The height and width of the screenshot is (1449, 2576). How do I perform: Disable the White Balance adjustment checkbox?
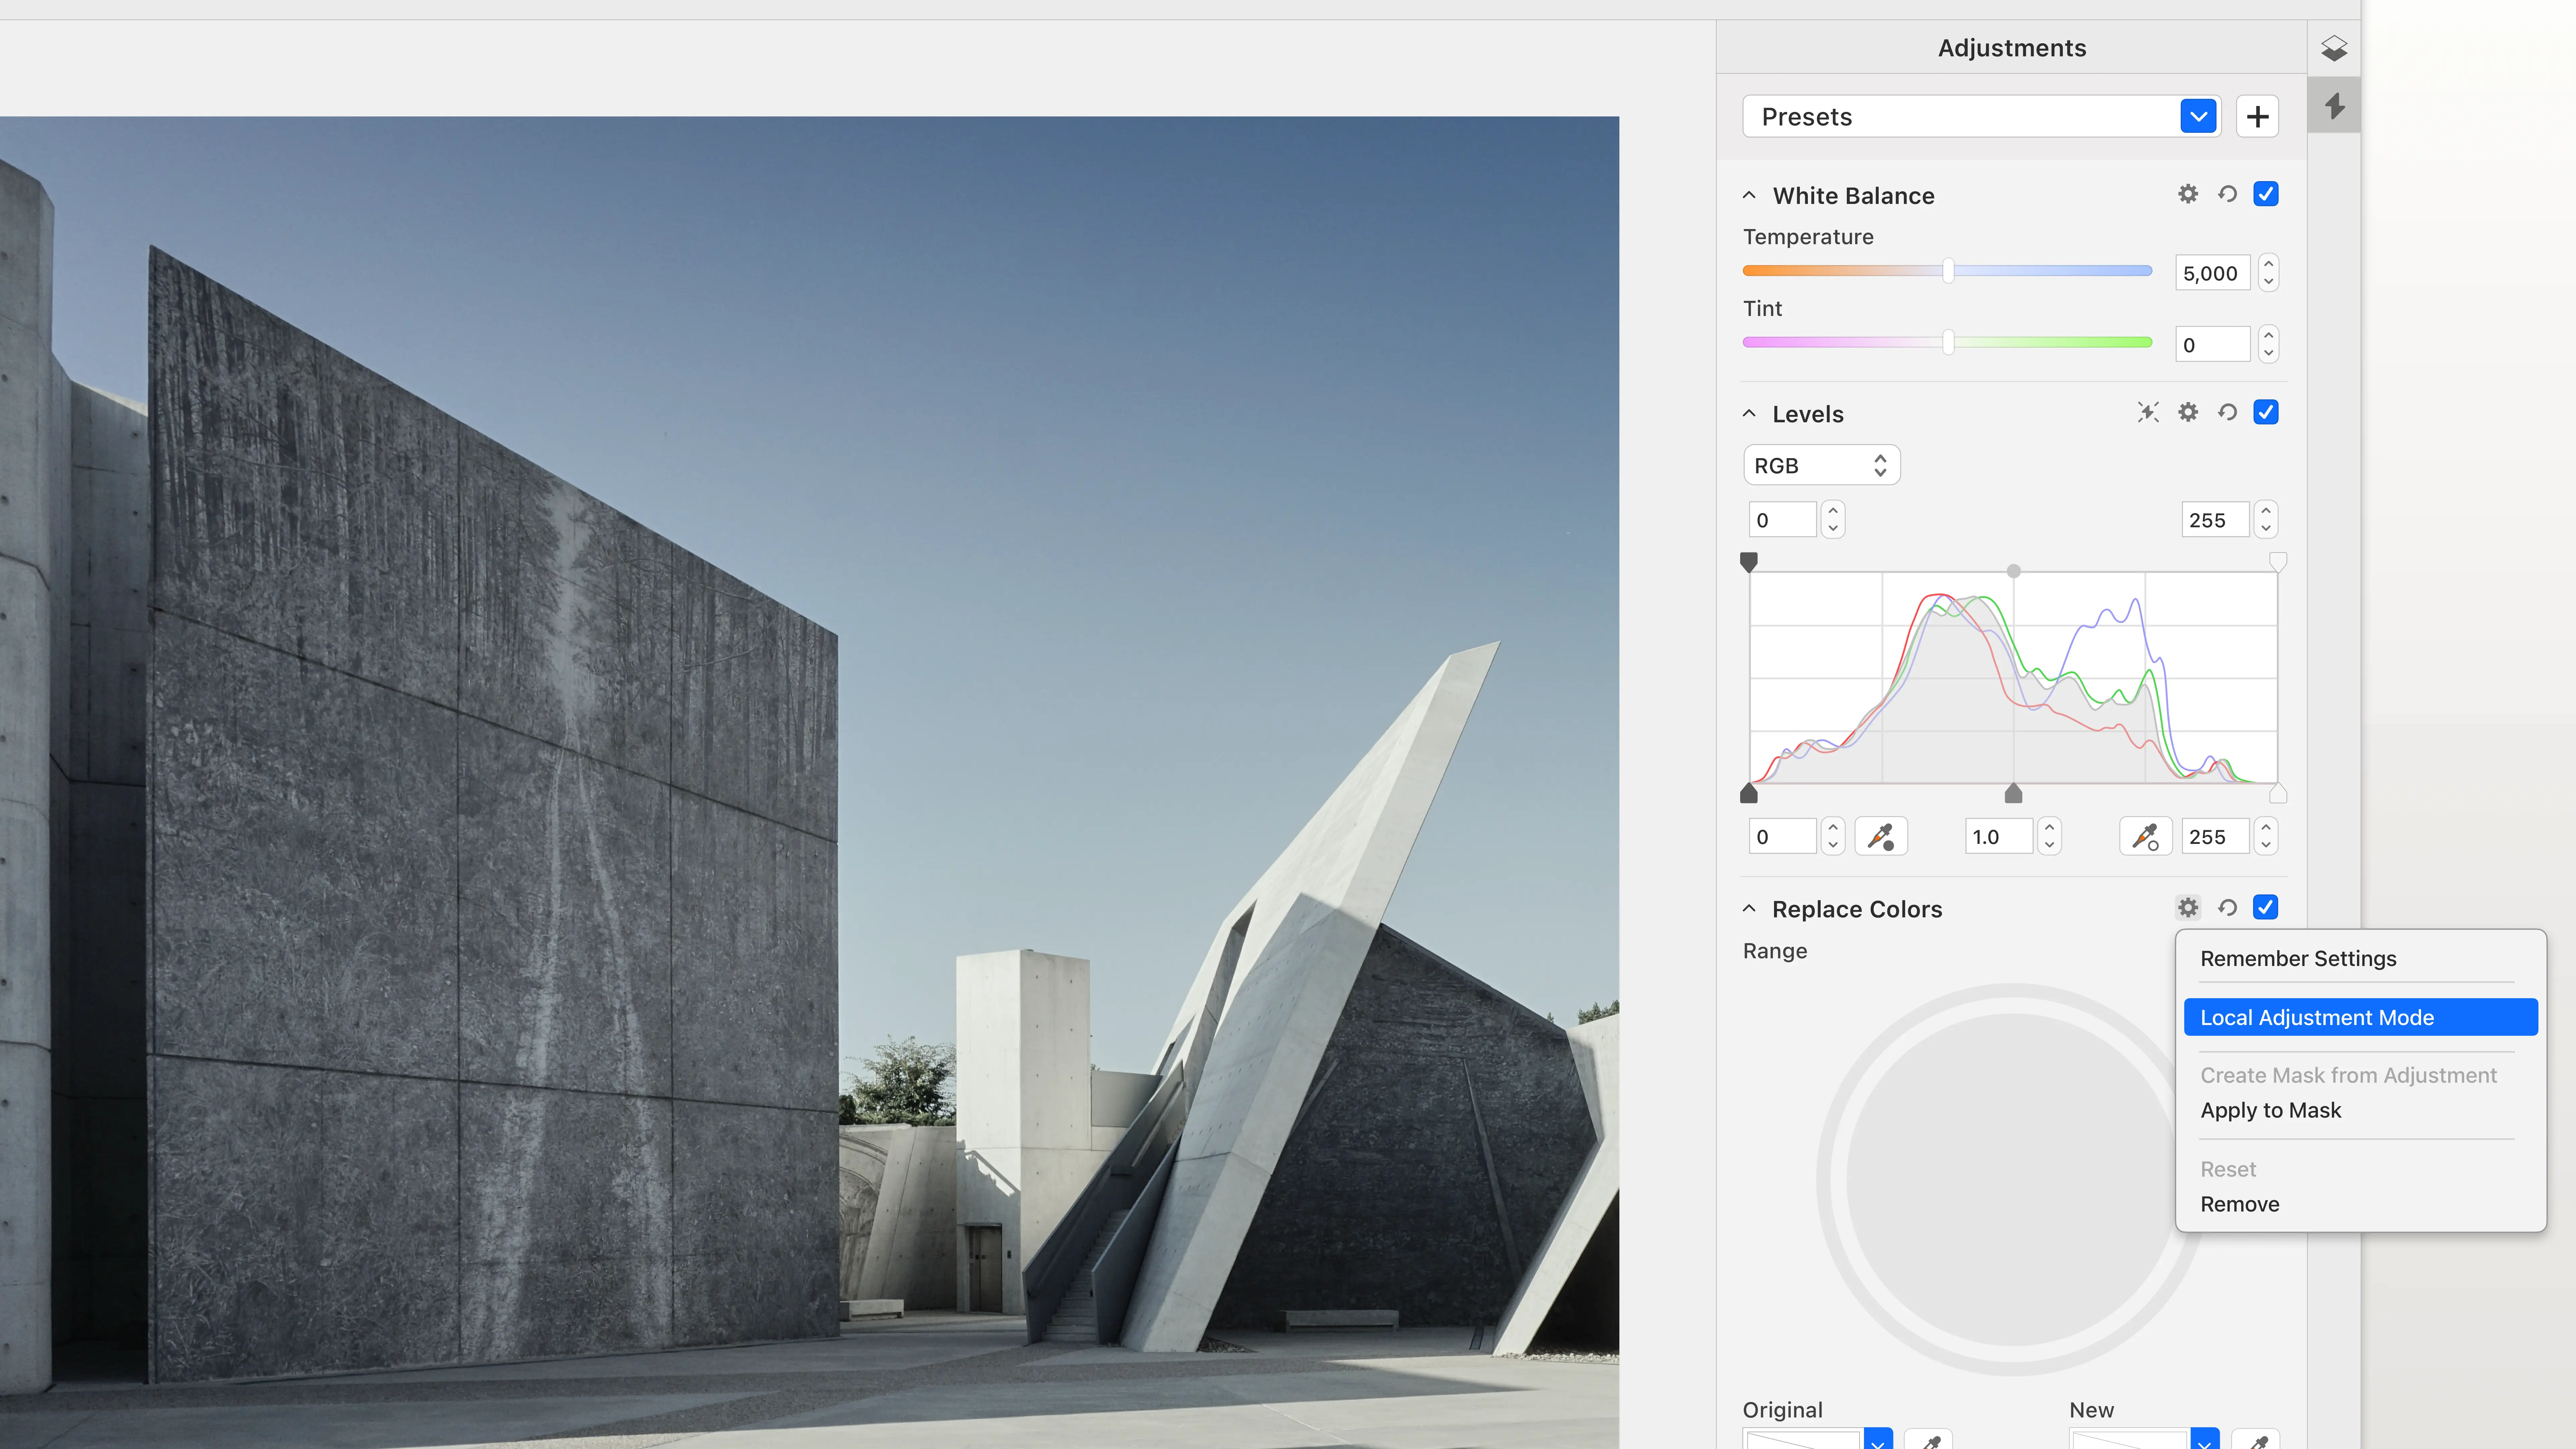click(2266, 194)
